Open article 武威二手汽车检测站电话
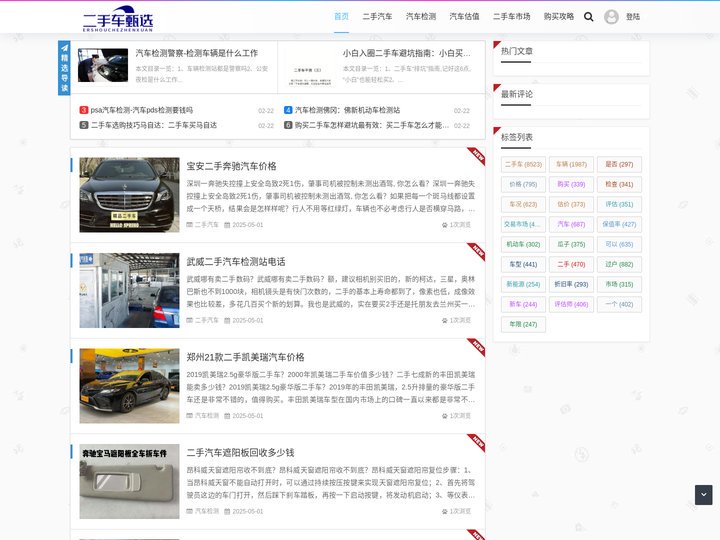The width and height of the screenshot is (720, 540). (236, 262)
